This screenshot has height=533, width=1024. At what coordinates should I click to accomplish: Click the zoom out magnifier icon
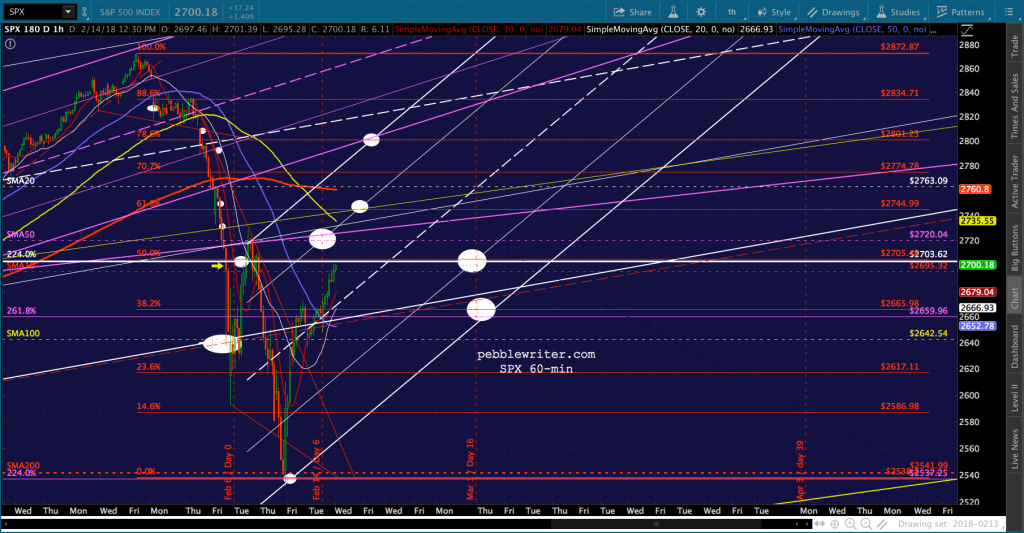866,524
